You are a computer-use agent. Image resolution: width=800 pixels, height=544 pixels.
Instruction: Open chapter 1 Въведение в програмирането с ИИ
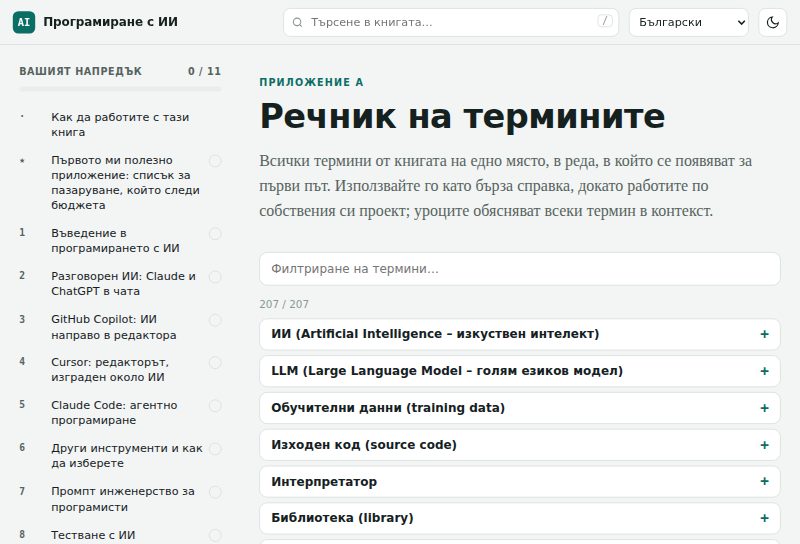[115, 240]
